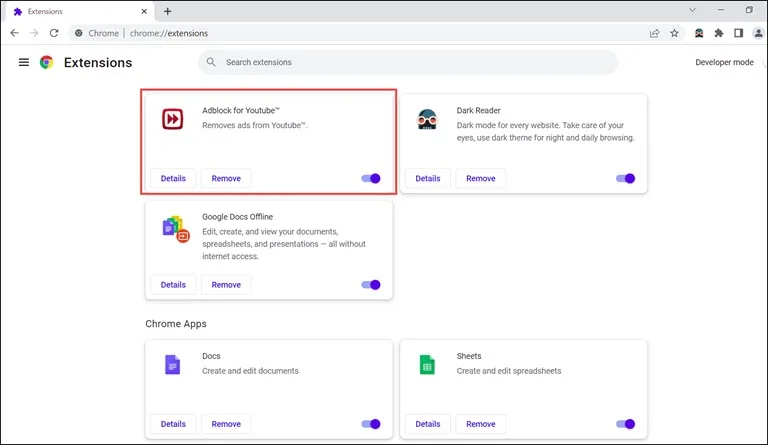Click the site info icon in address bar
This screenshot has width=768, height=445.
click(x=78, y=33)
